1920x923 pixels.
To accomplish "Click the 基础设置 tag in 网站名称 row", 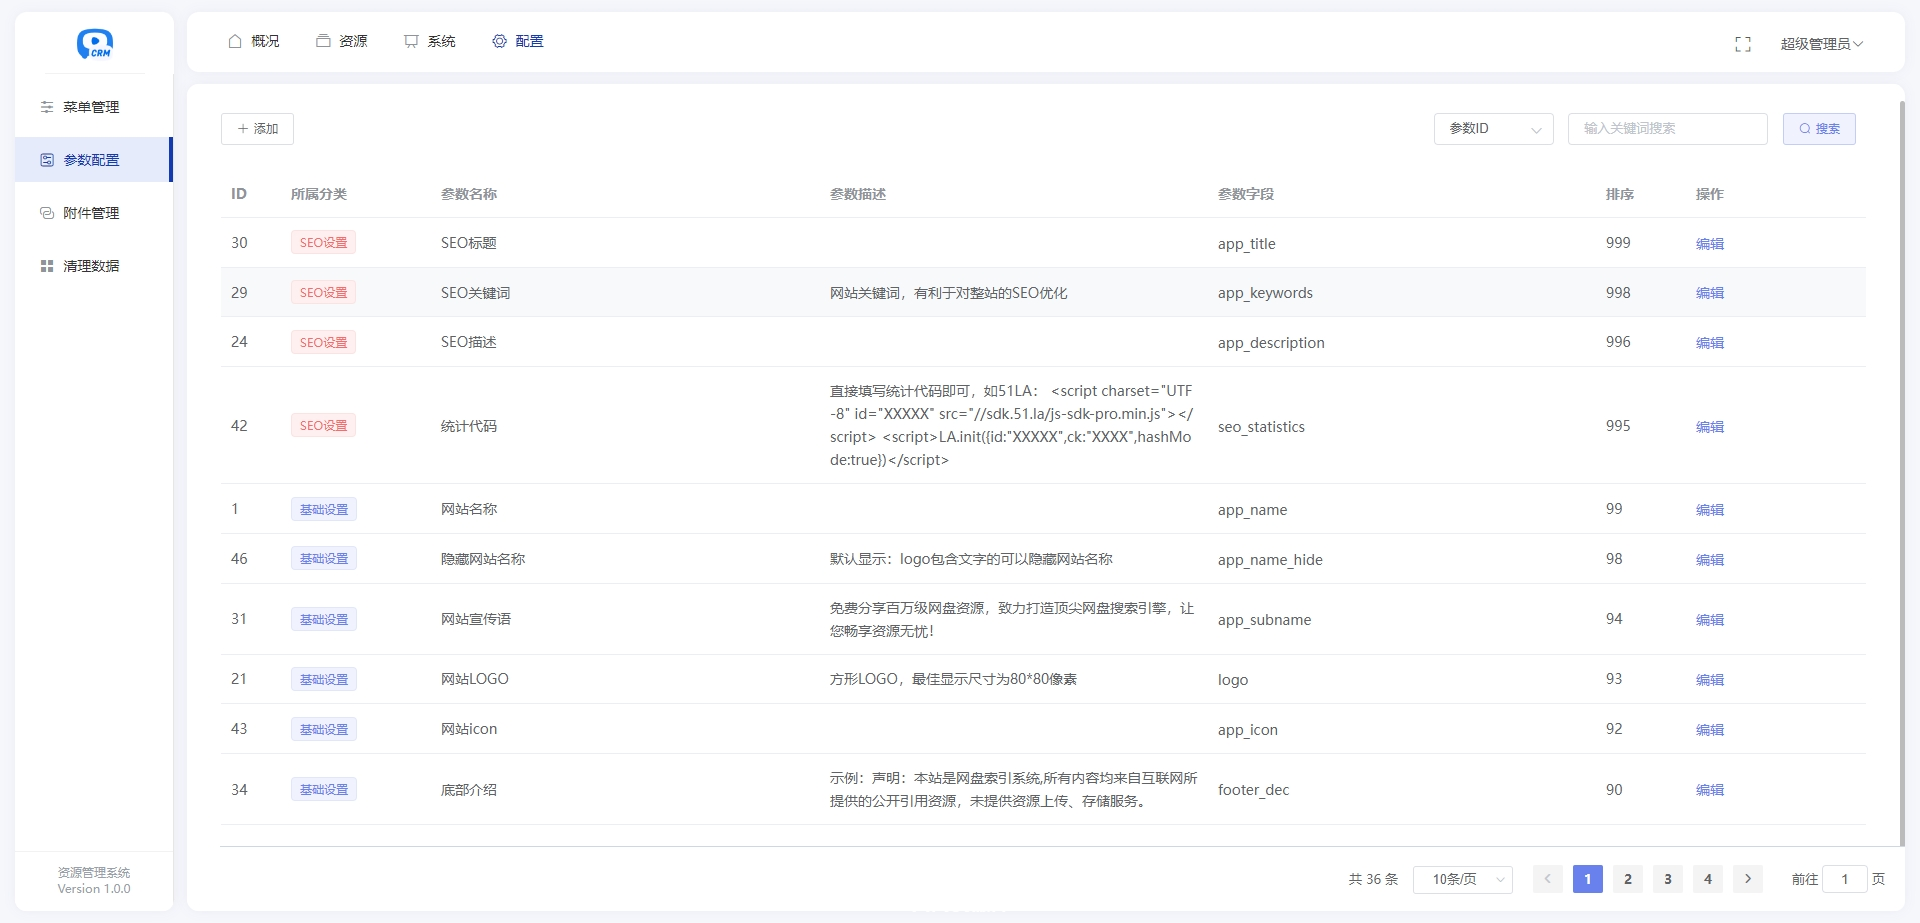I will pyautogui.click(x=324, y=509).
